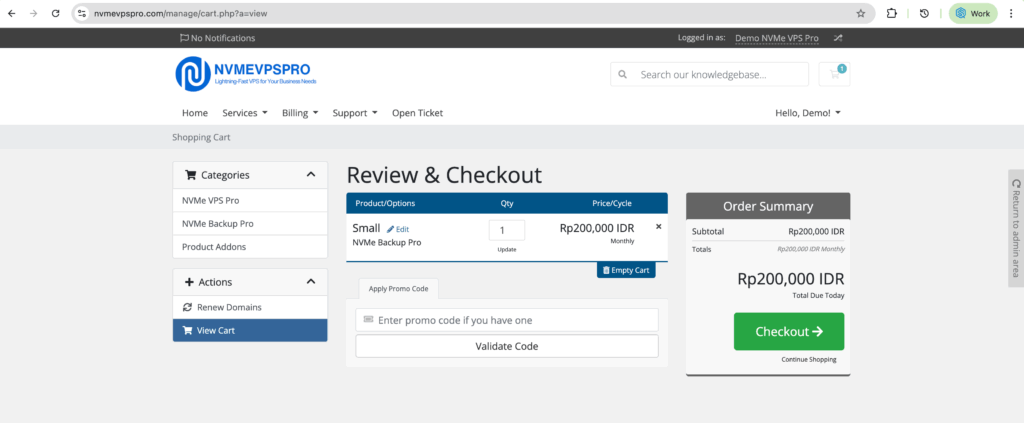Open the browser extensions puzzle icon
The height and width of the screenshot is (423, 1024).
click(x=891, y=13)
